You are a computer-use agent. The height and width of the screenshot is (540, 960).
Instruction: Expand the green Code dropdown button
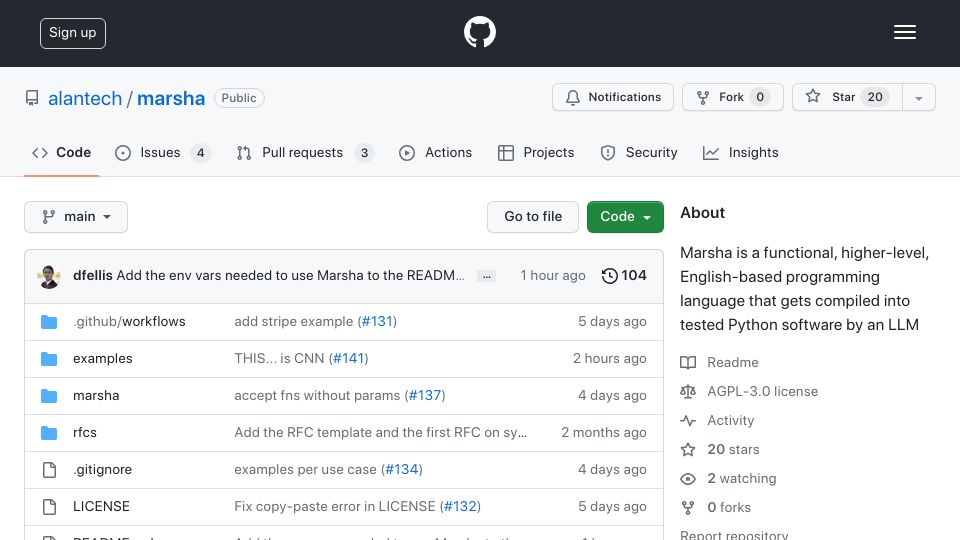tap(625, 217)
